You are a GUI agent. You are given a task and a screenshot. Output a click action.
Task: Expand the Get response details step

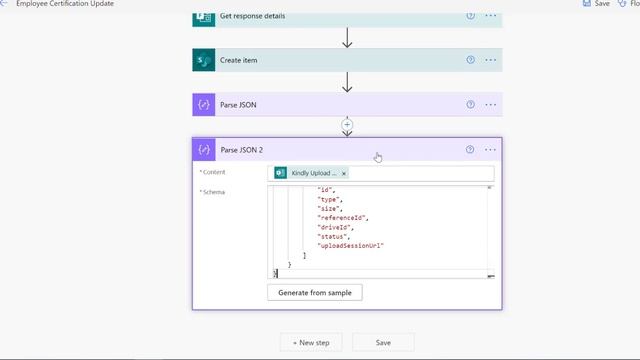[347, 19]
